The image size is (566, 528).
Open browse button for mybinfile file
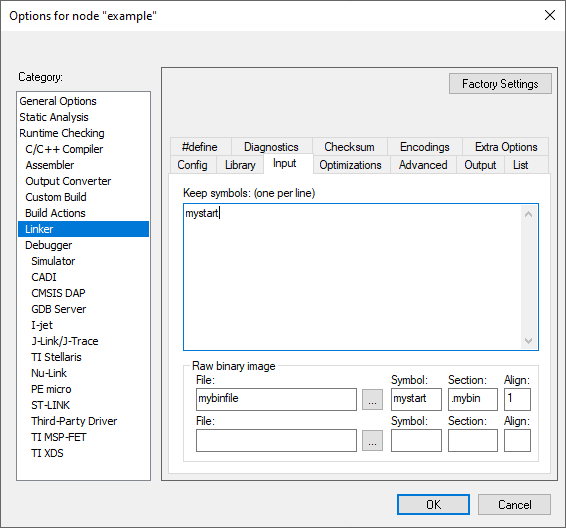(x=372, y=400)
